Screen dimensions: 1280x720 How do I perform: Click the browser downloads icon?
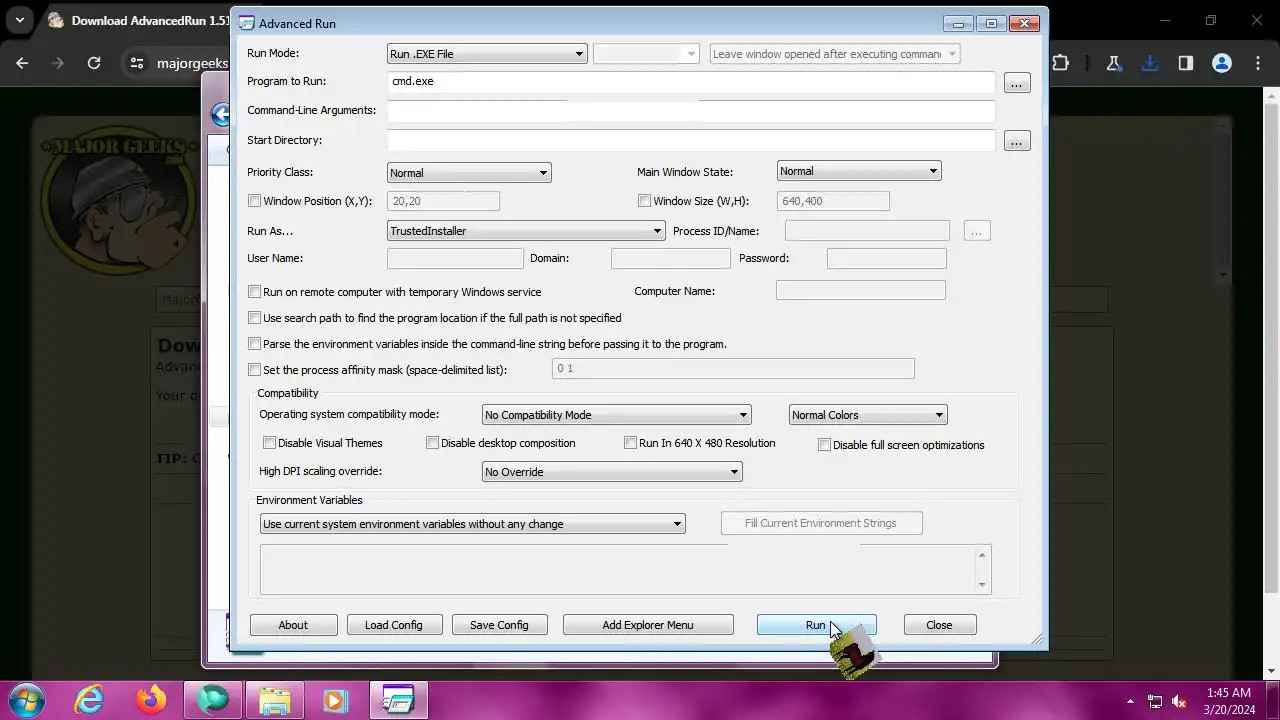point(1150,63)
